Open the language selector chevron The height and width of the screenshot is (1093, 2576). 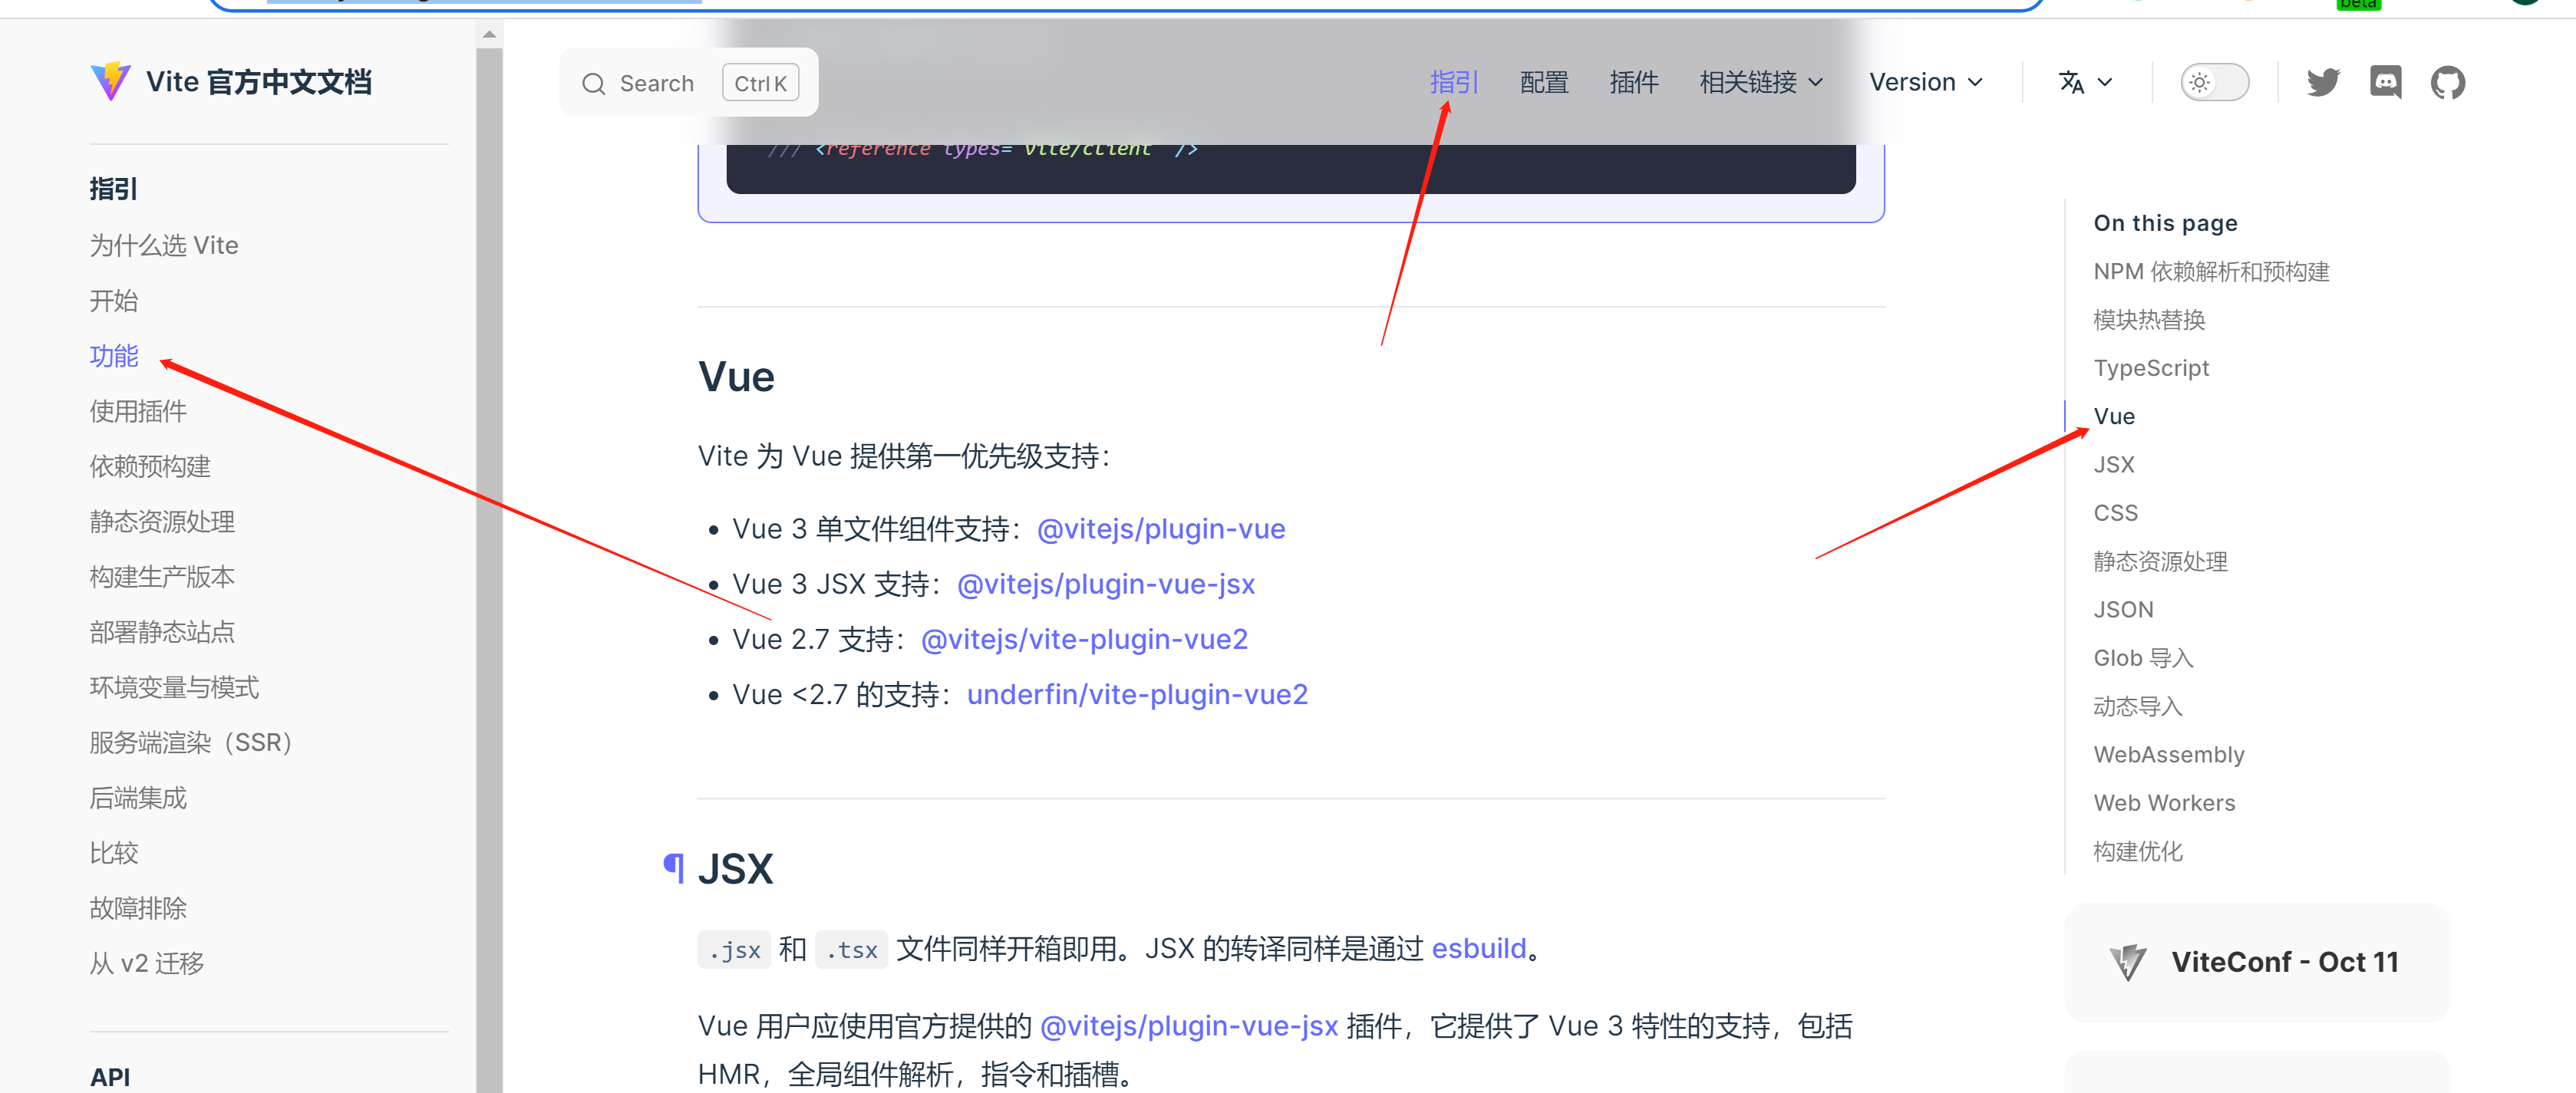2105,82
